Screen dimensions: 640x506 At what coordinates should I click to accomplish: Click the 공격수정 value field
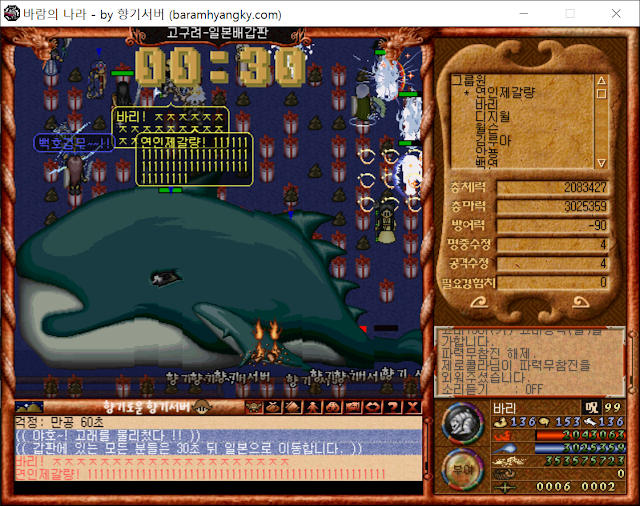tap(552, 263)
